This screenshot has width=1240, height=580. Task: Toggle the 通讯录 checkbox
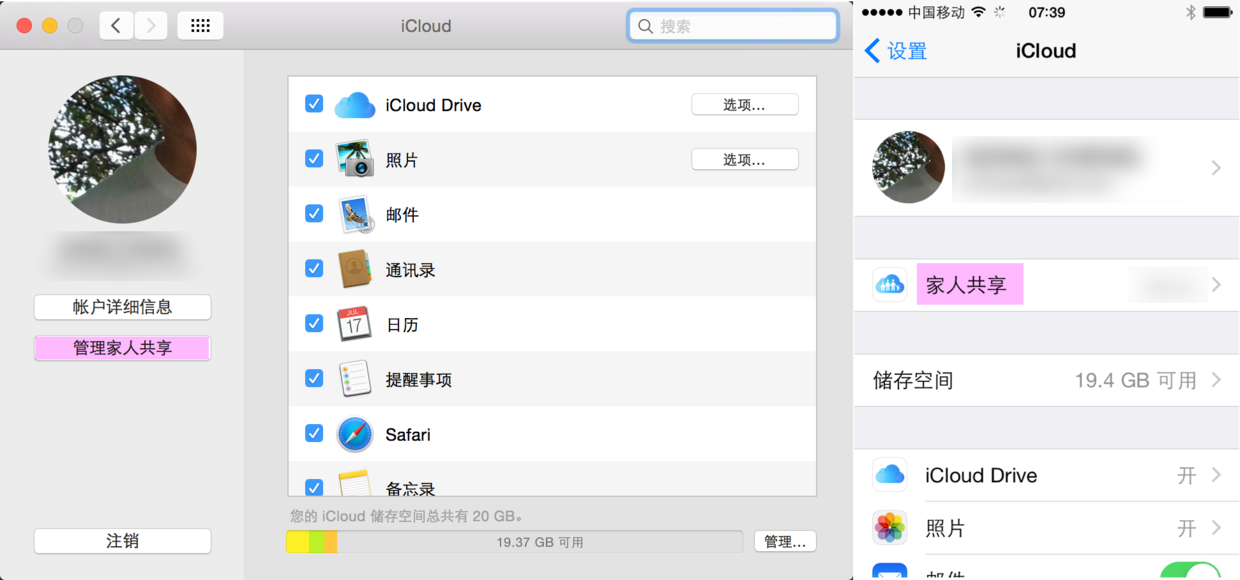(x=314, y=268)
